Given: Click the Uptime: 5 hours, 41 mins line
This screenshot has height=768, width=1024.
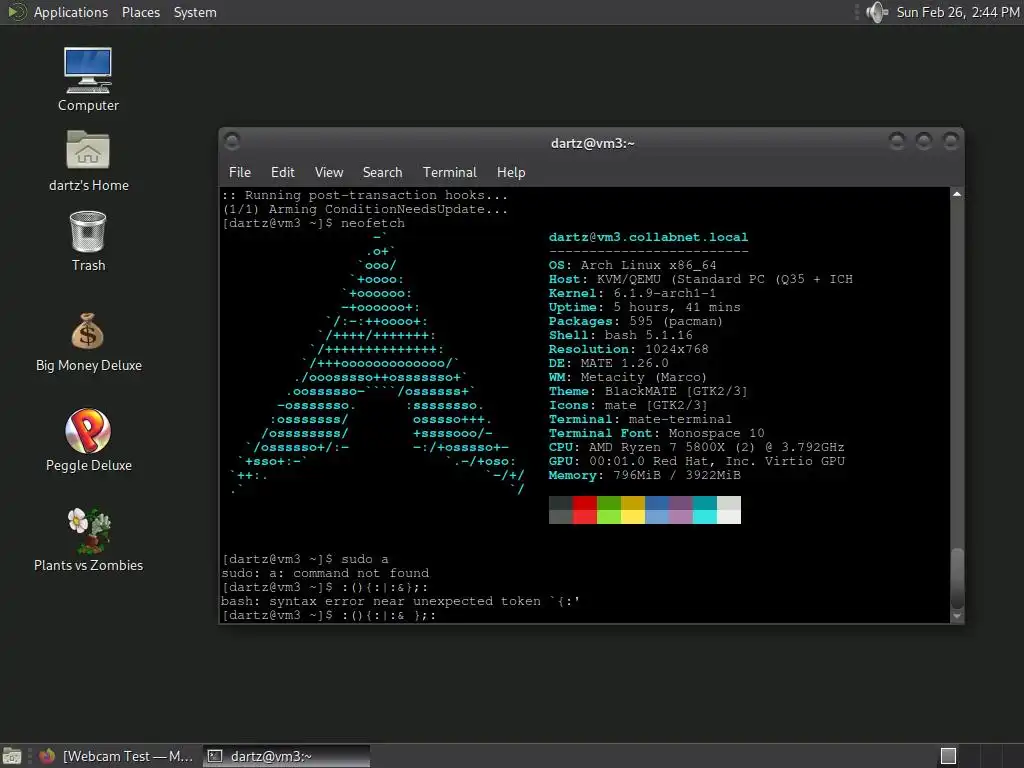Looking at the screenshot, I should click(645, 307).
